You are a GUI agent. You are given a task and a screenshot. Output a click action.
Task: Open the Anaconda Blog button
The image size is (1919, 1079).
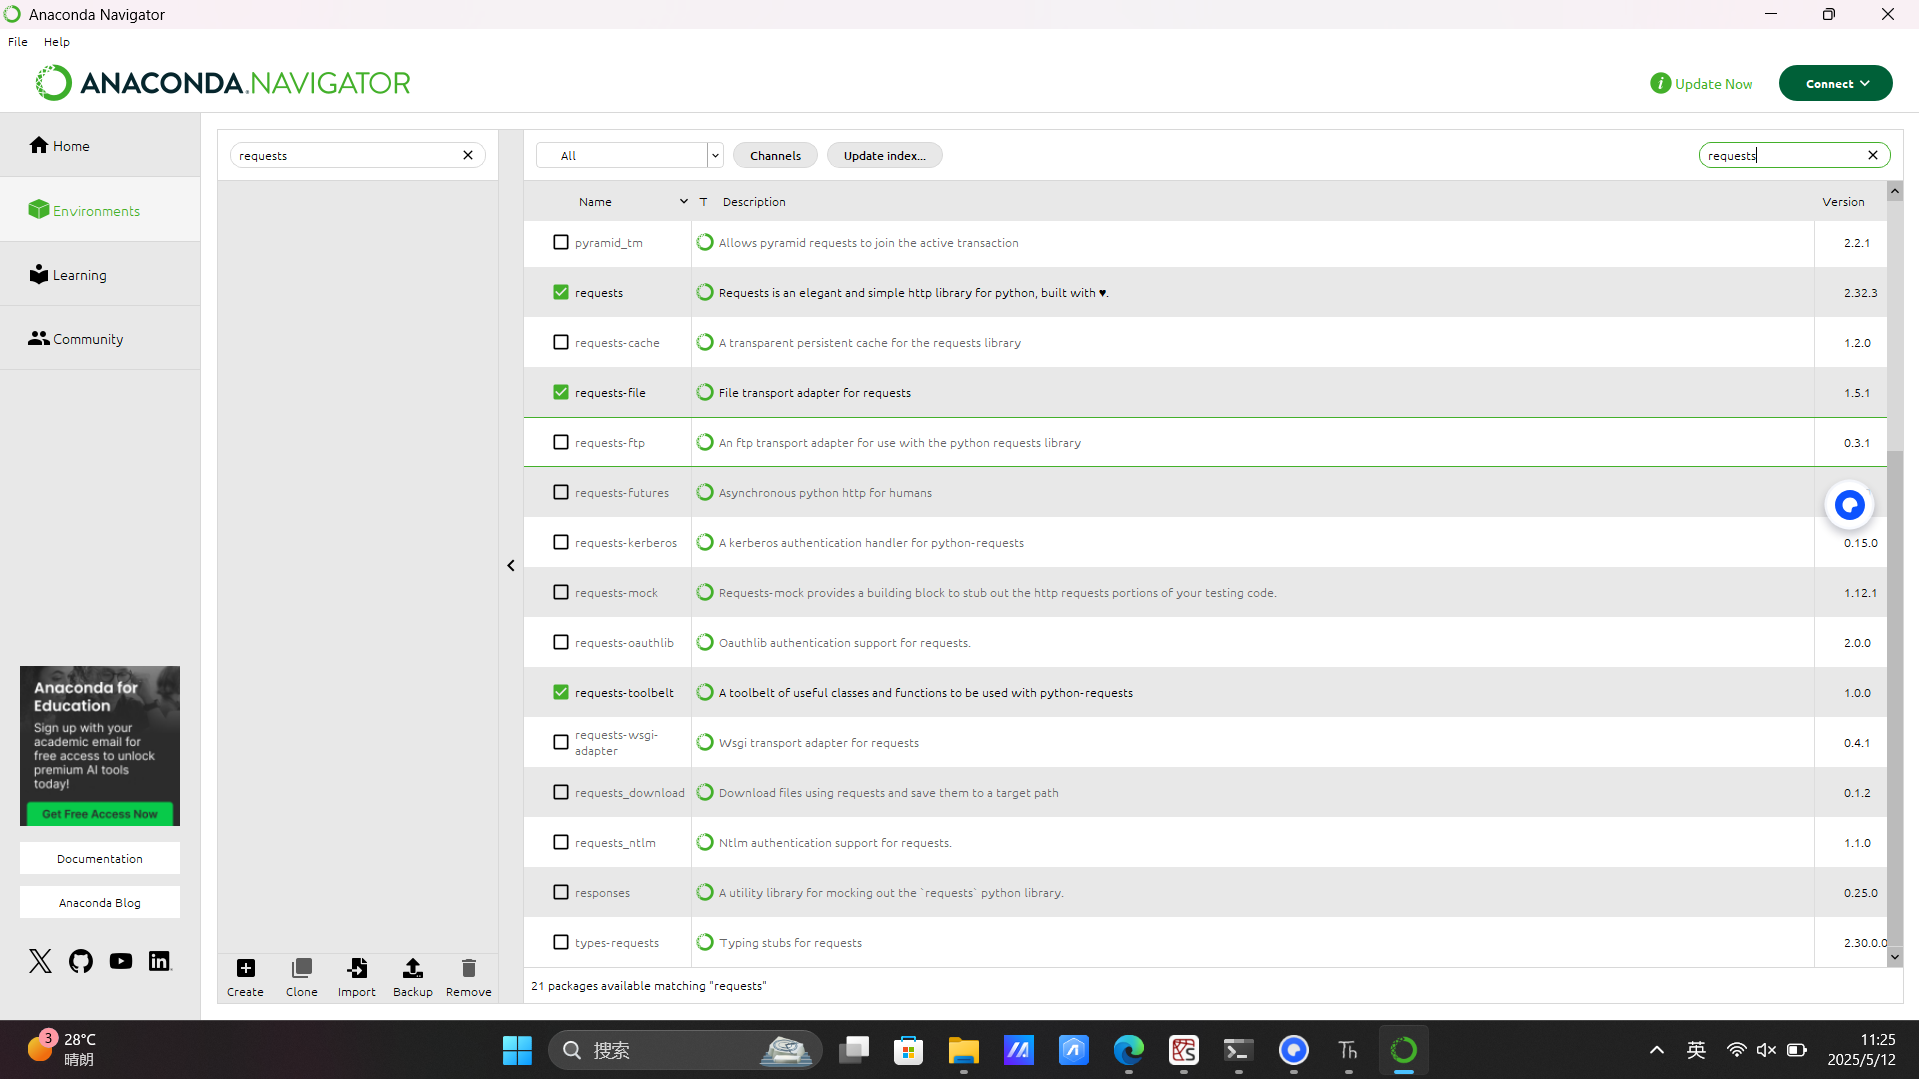click(x=100, y=902)
